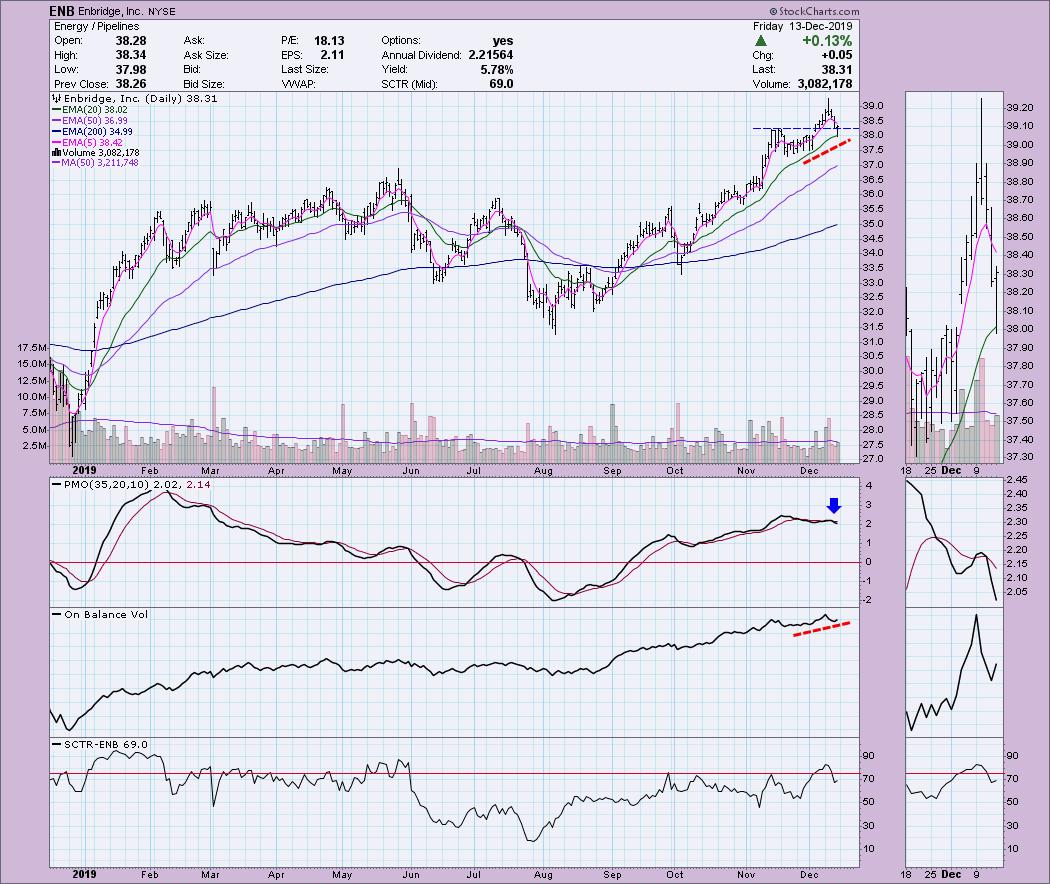Select the EMA(5) pink line swatch

56,143
